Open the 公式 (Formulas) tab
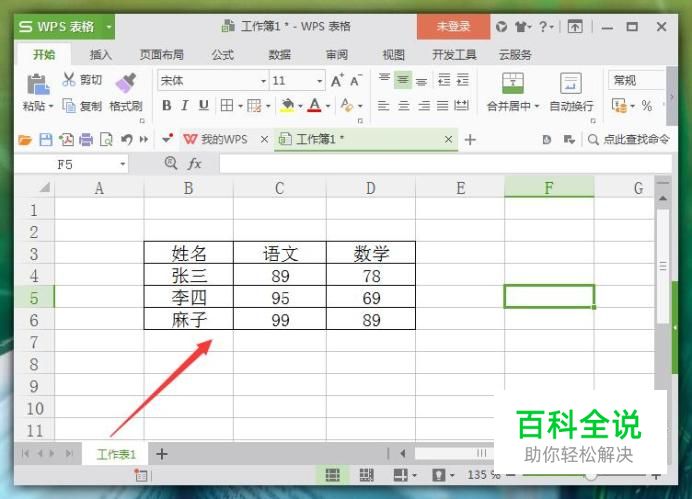 (222, 55)
